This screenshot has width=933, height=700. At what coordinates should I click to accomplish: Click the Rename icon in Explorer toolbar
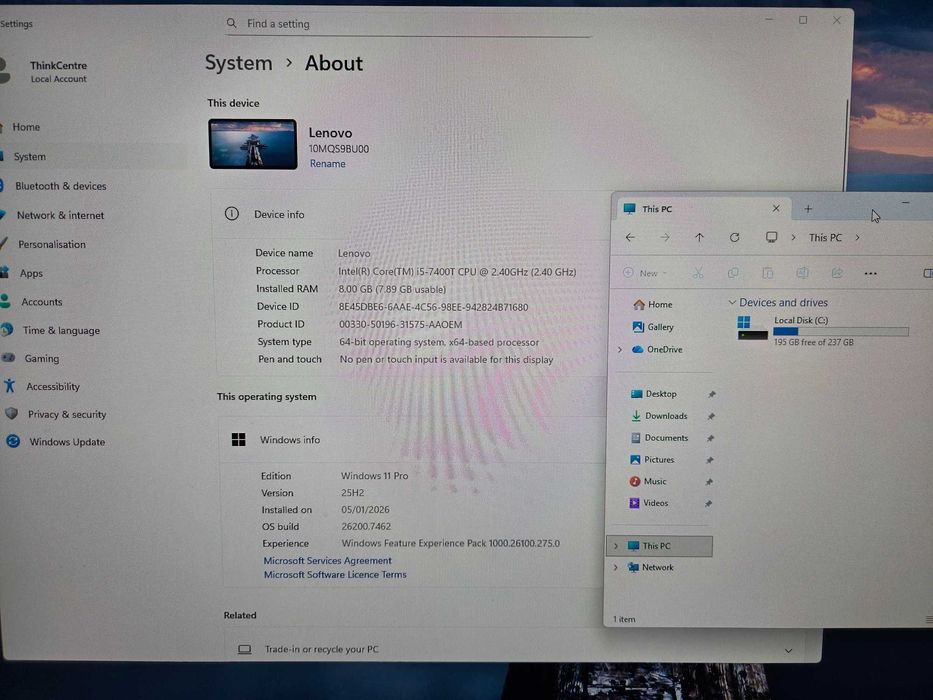pos(802,273)
